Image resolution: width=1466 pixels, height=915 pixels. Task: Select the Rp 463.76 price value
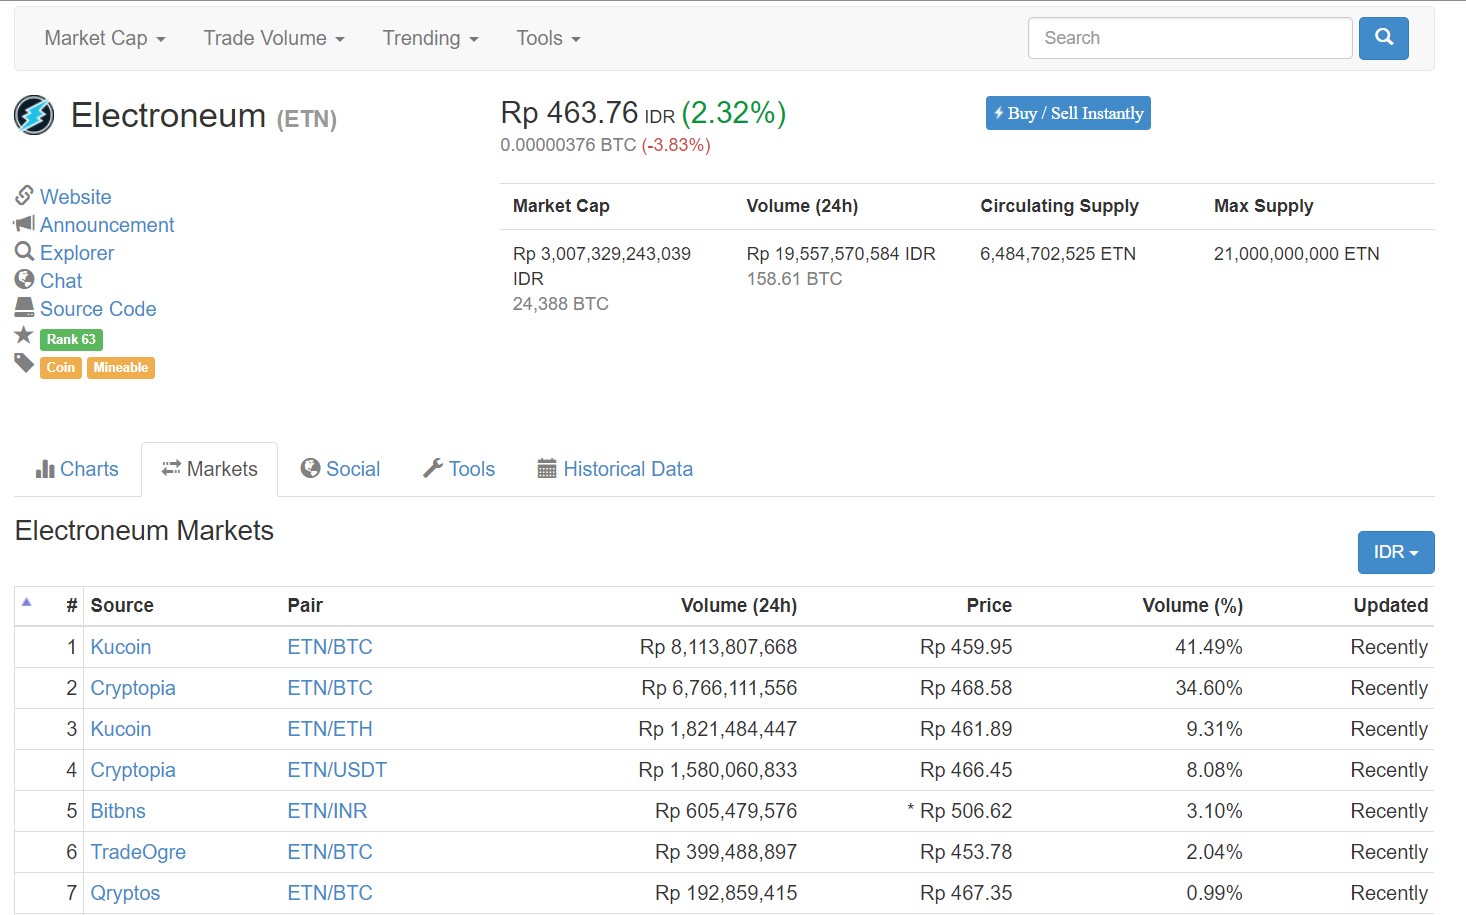pos(569,113)
